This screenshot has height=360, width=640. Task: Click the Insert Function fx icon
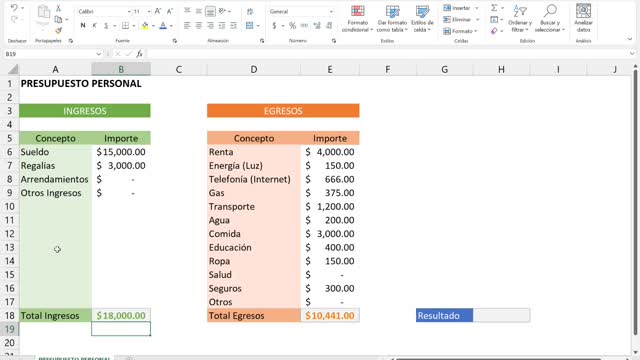[139, 53]
